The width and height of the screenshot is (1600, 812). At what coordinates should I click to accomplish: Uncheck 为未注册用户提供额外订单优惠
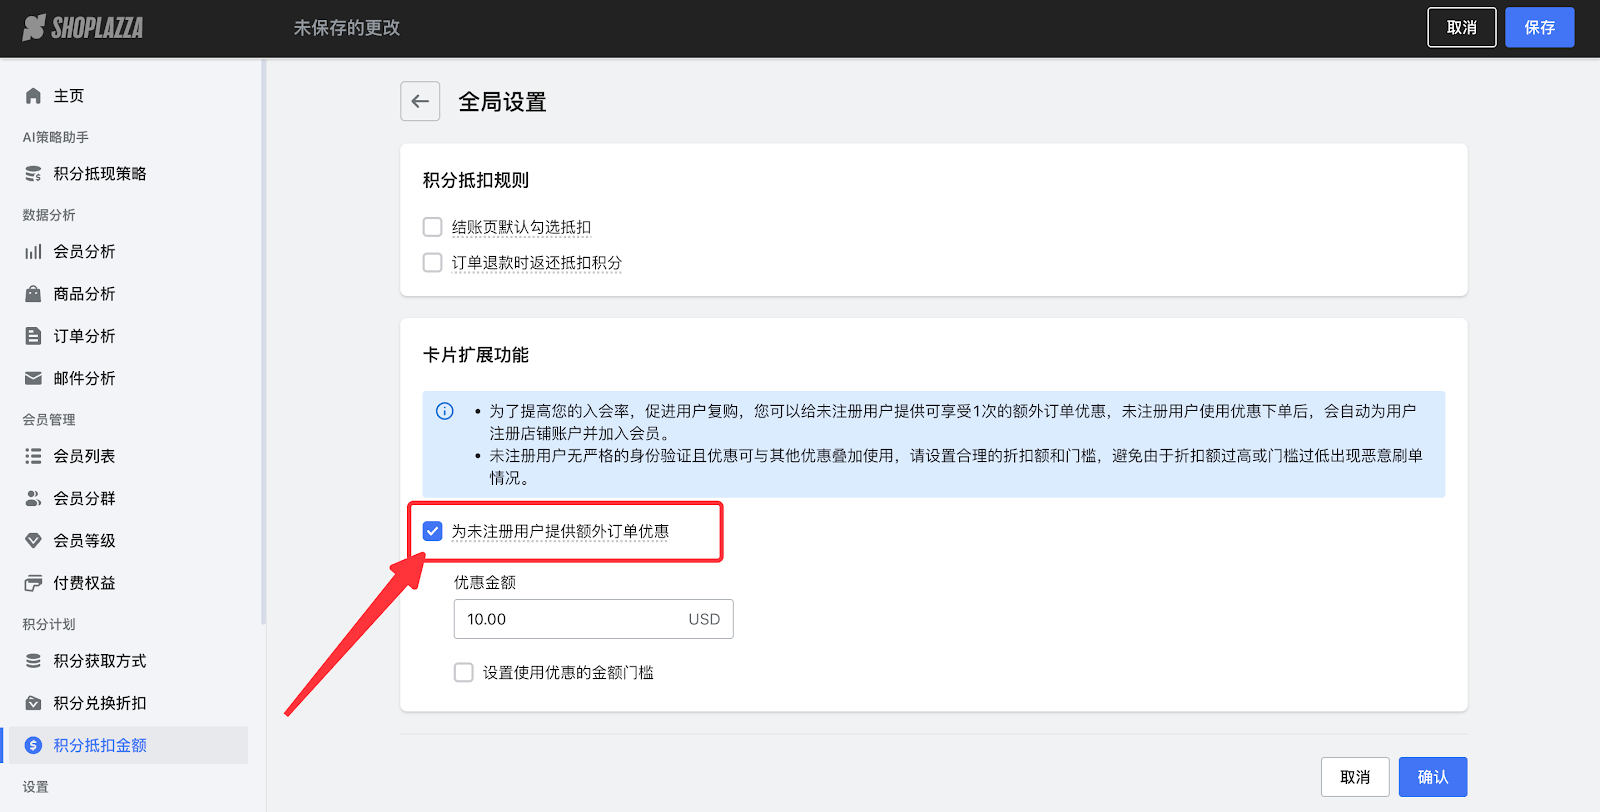(x=433, y=531)
